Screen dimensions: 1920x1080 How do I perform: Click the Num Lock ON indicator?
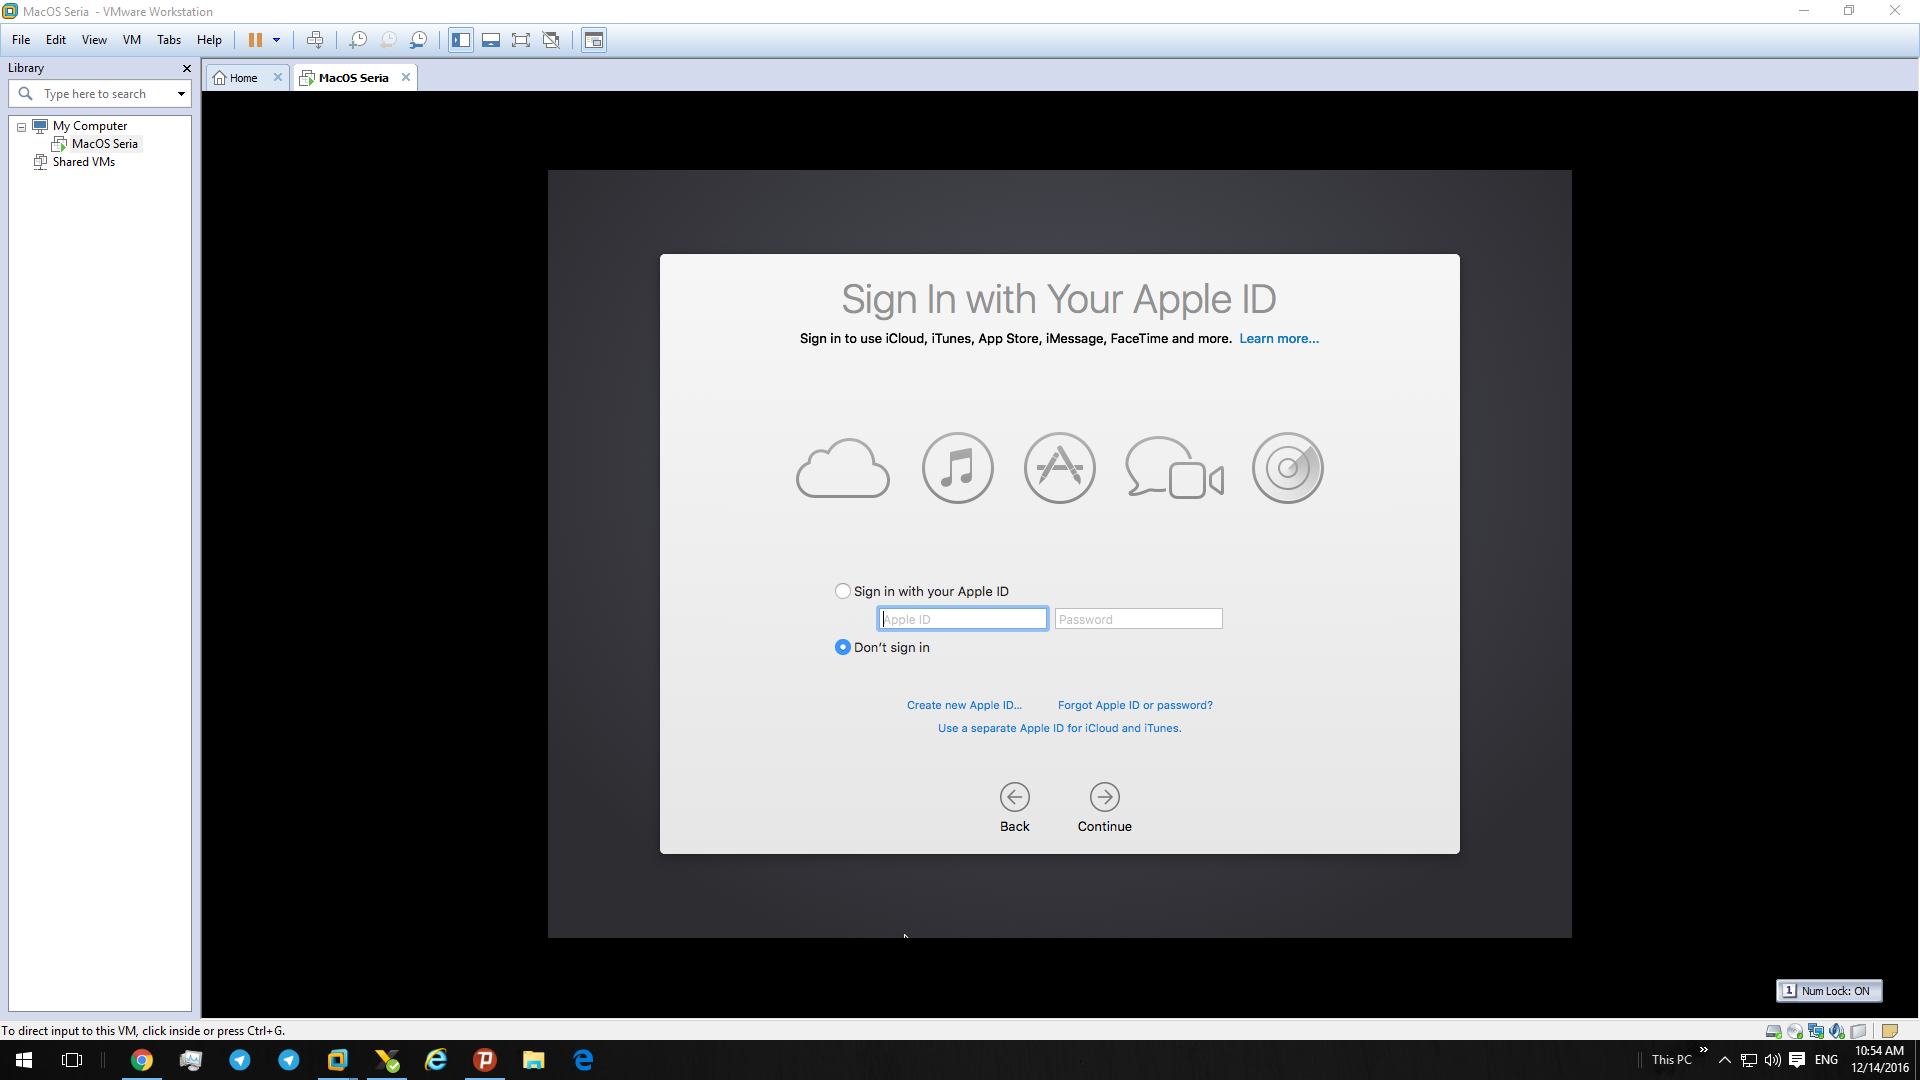tap(1829, 991)
